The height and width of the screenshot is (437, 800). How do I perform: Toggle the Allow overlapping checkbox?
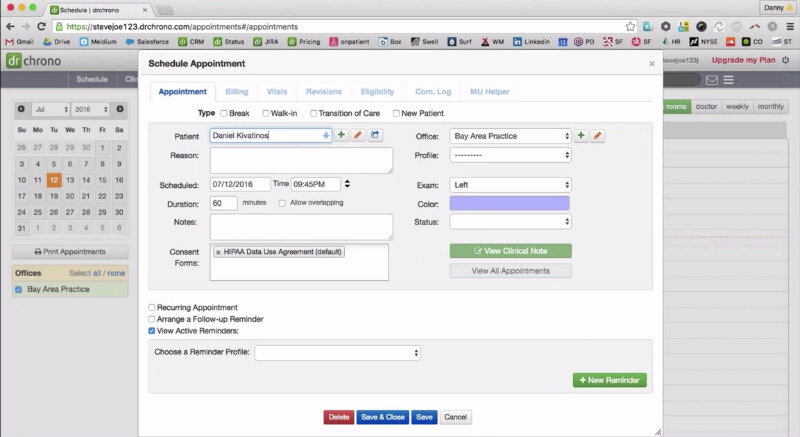(x=281, y=203)
